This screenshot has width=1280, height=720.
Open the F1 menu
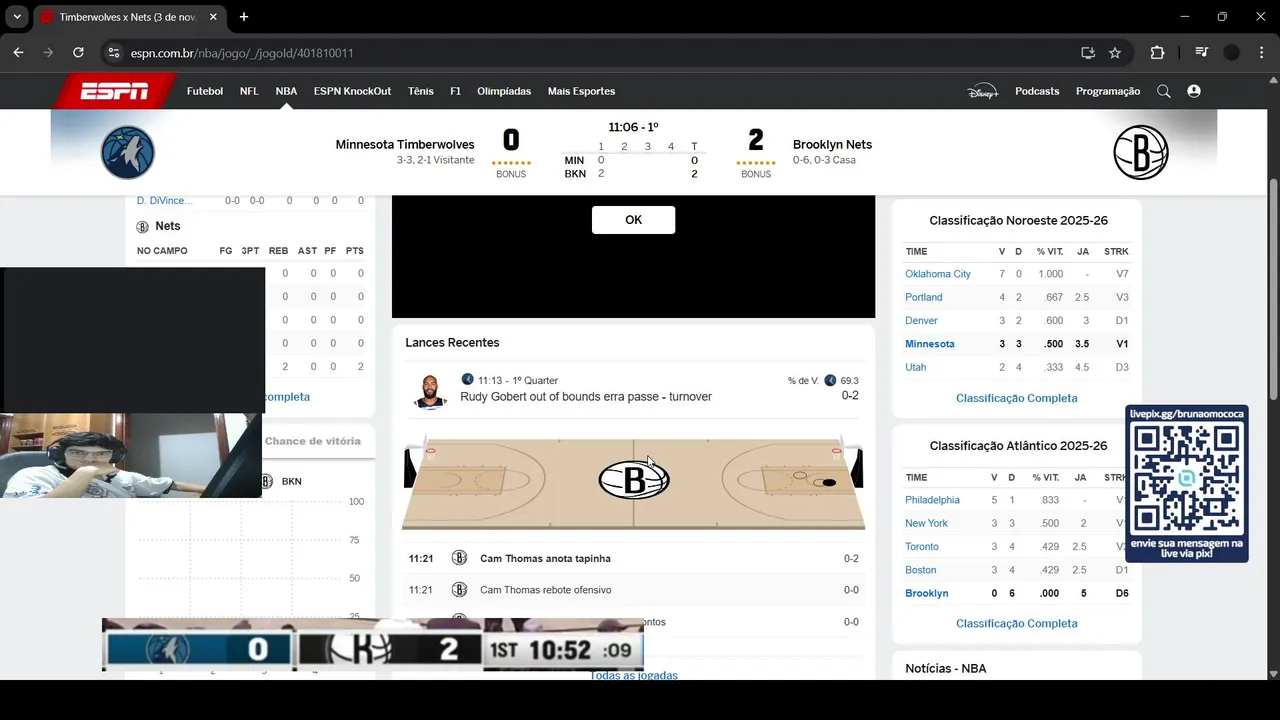(x=455, y=91)
